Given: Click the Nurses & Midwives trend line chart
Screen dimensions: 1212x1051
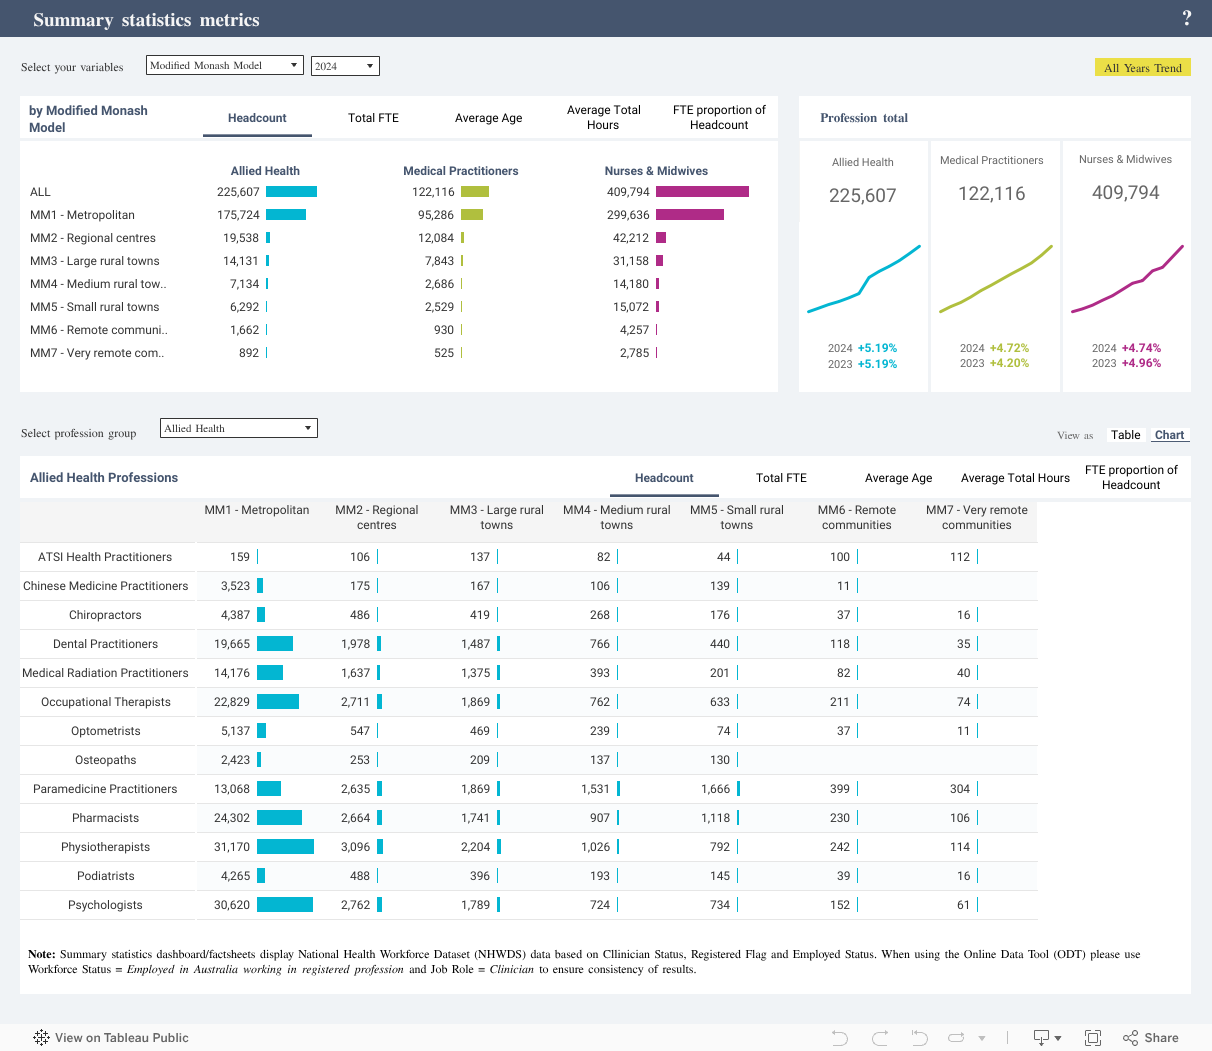Looking at the screenshot, I should tap(1127, 280).
